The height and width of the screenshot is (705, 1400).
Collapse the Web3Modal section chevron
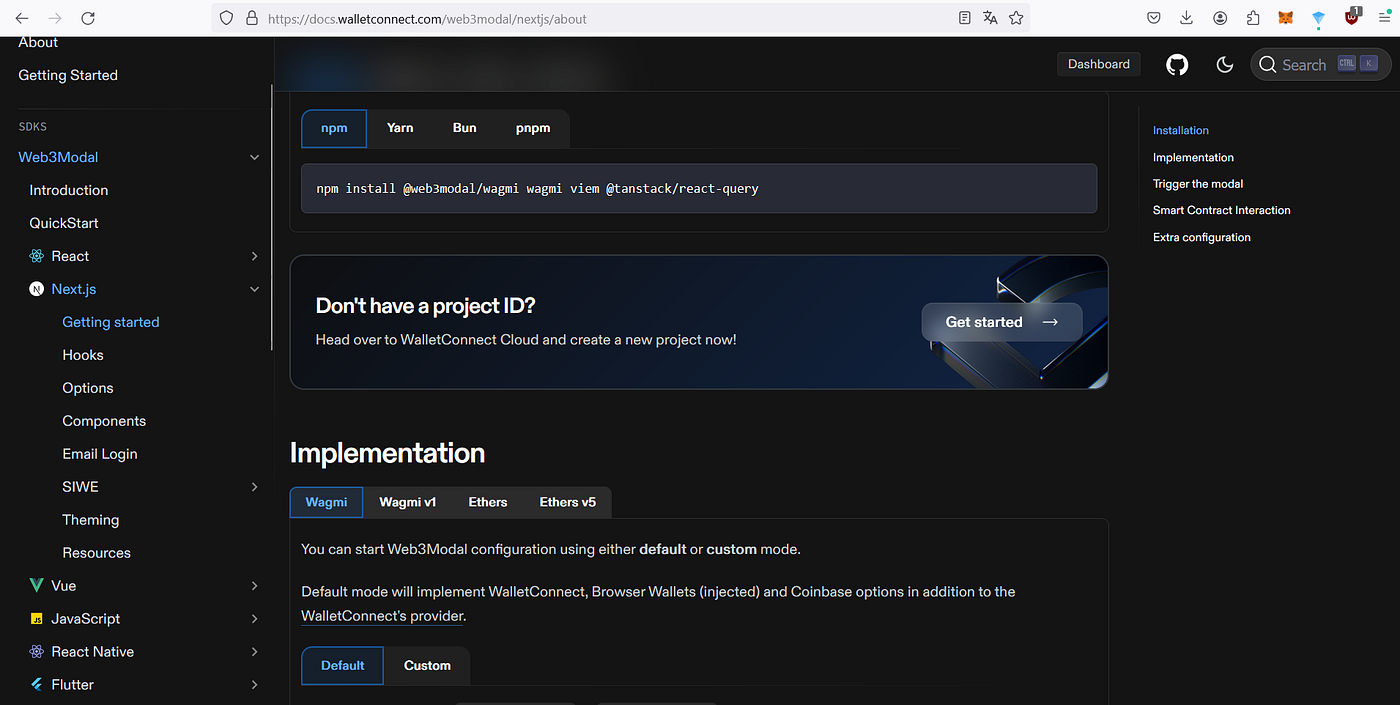coord(254,157)
